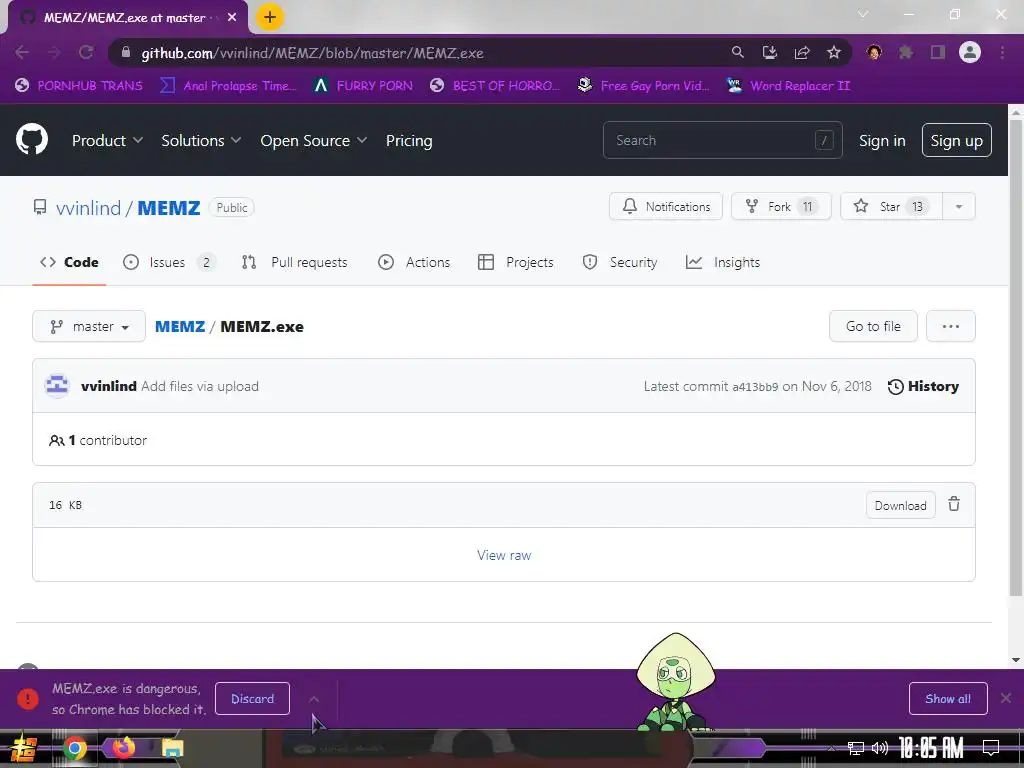Go back to previous page
This screenshot has width=1024, height=768.
point(22,53)
